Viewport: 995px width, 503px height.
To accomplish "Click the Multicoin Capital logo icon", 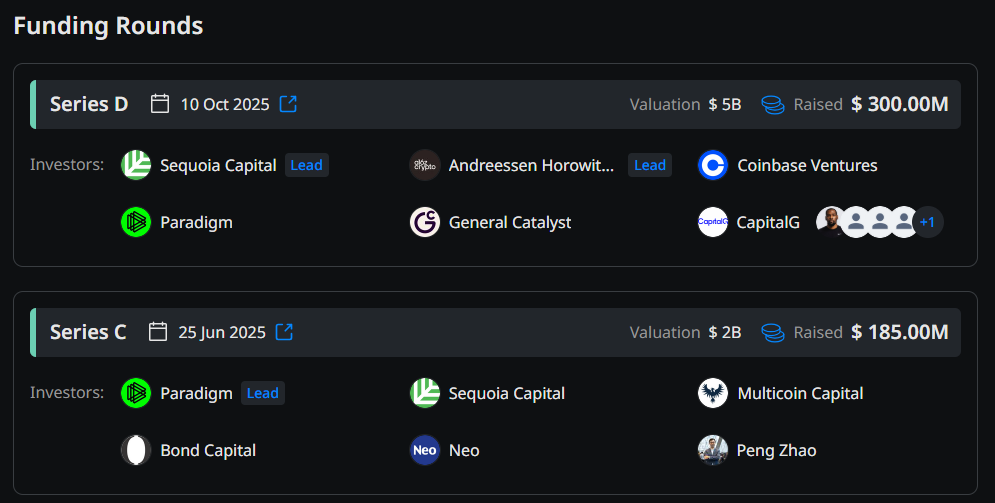I will (x=713, y=393).
